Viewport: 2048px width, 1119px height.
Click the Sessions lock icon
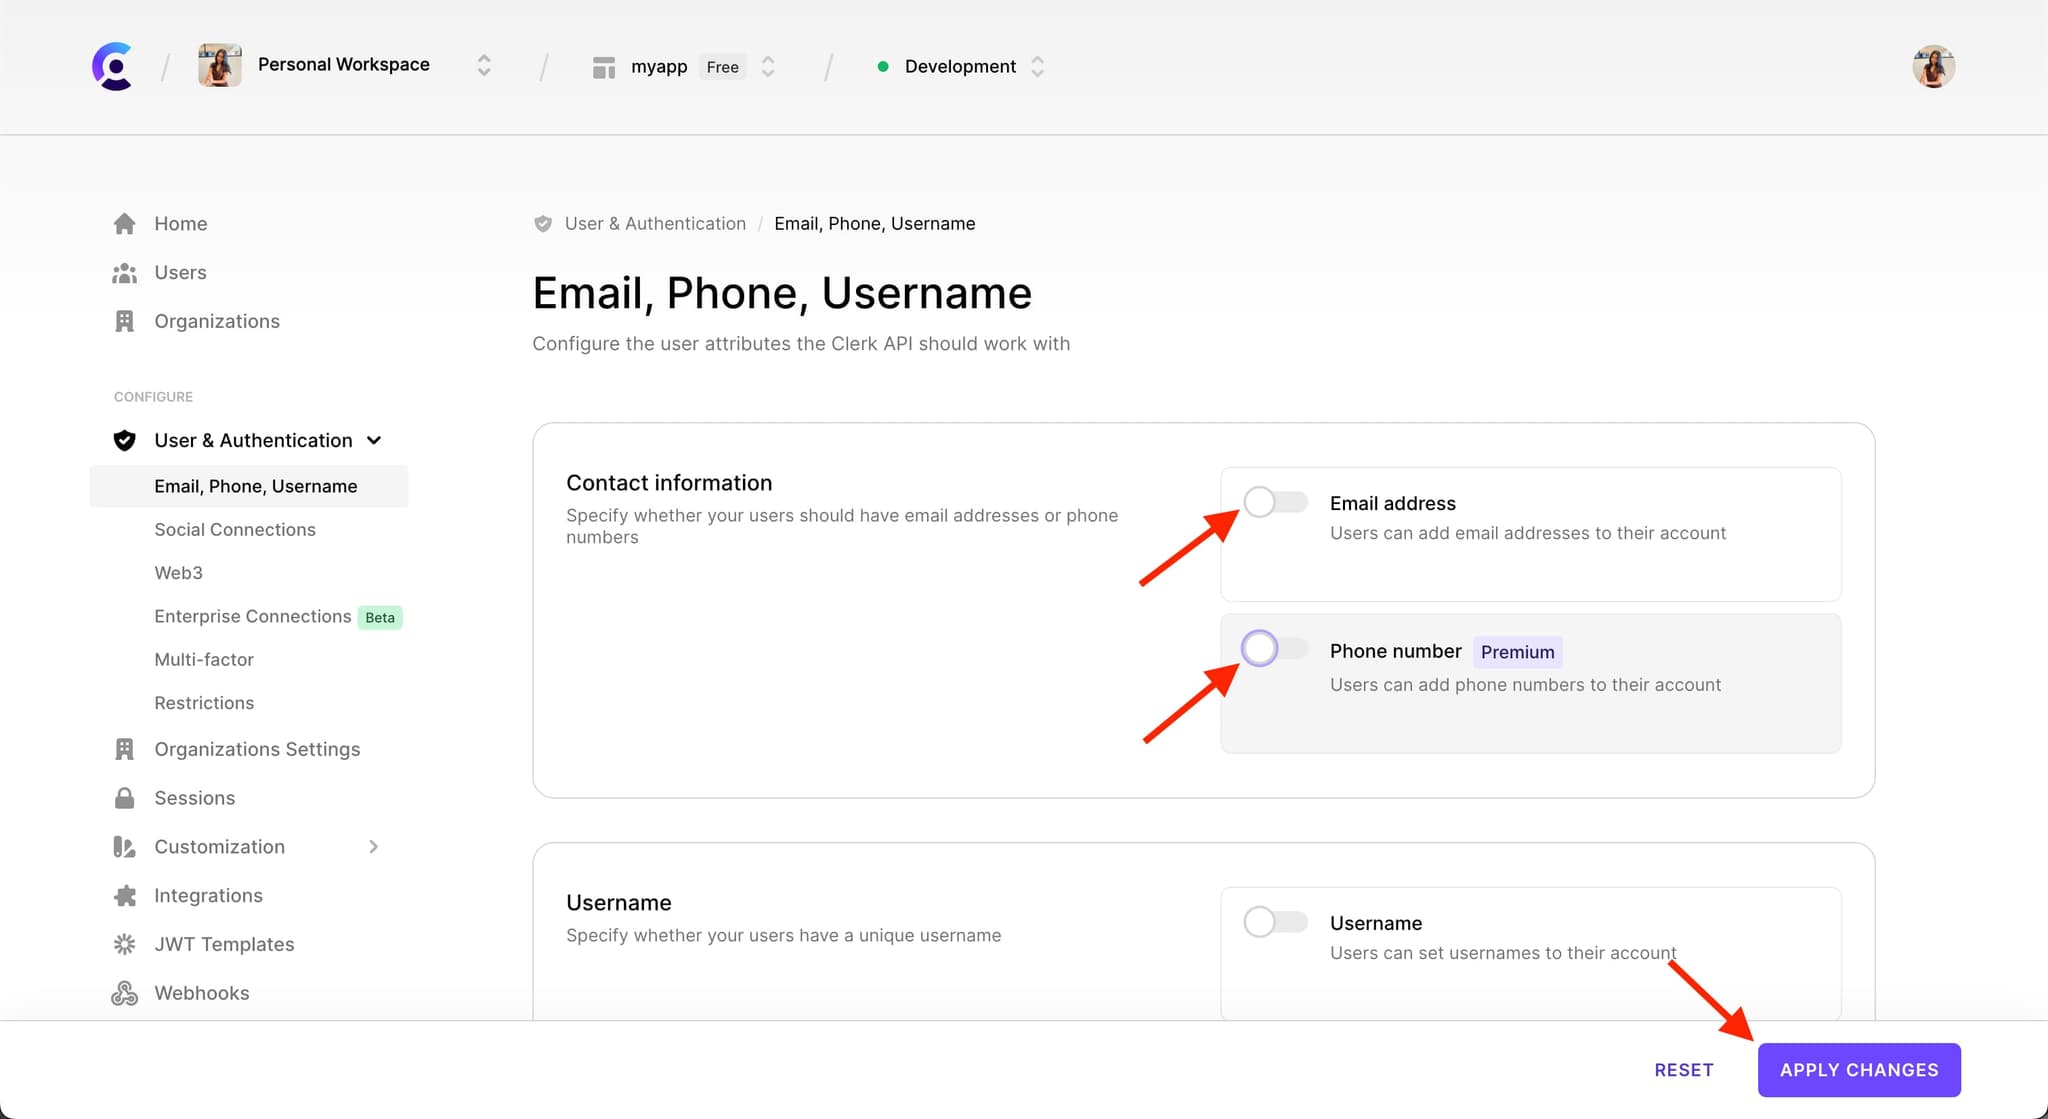point(124,798)
